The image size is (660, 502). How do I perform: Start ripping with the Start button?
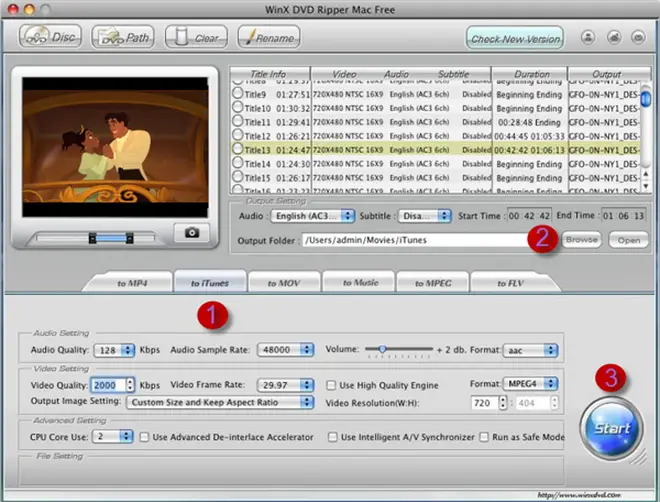(611, 428)
